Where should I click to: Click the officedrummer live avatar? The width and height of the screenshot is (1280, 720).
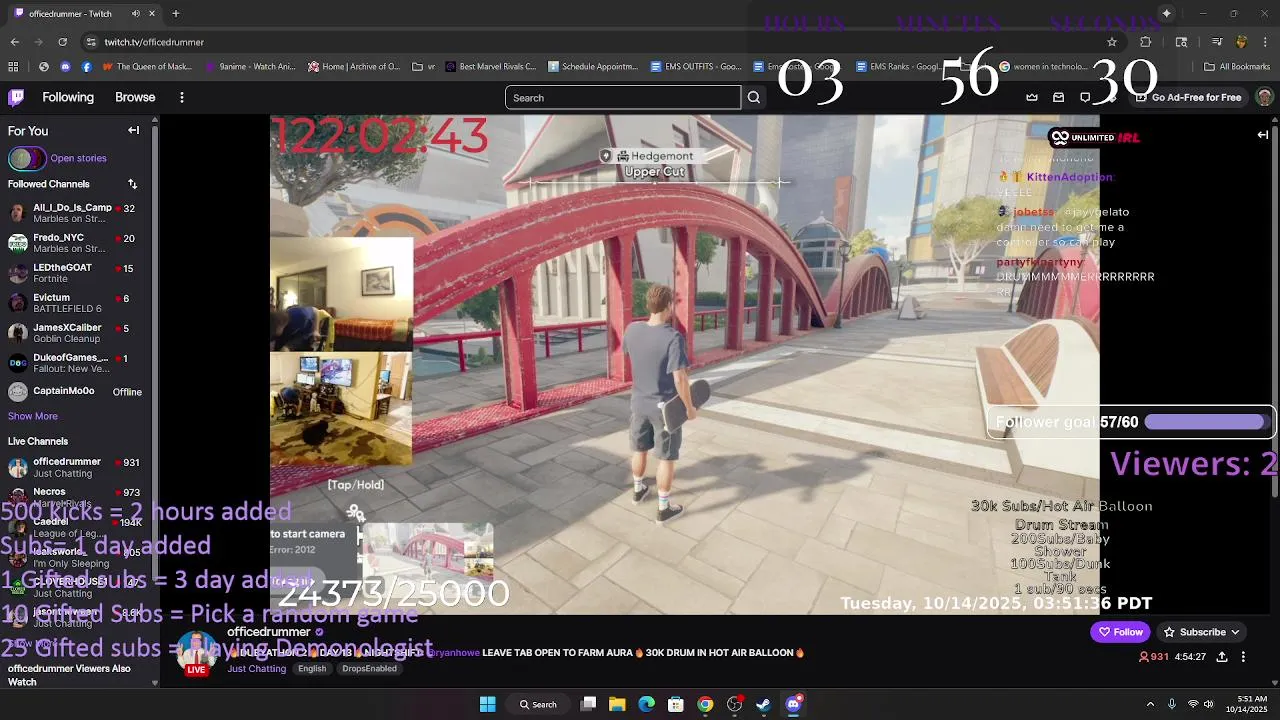[x=197, y=652]
